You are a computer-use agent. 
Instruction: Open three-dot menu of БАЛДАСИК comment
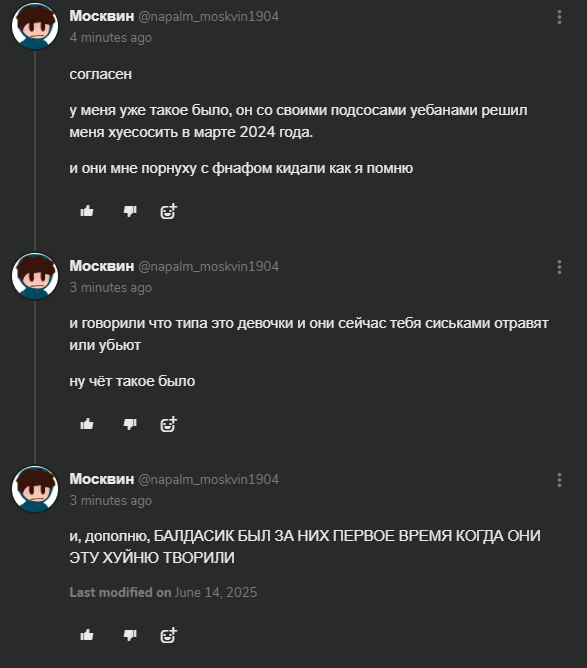click(x=559, y=480)
